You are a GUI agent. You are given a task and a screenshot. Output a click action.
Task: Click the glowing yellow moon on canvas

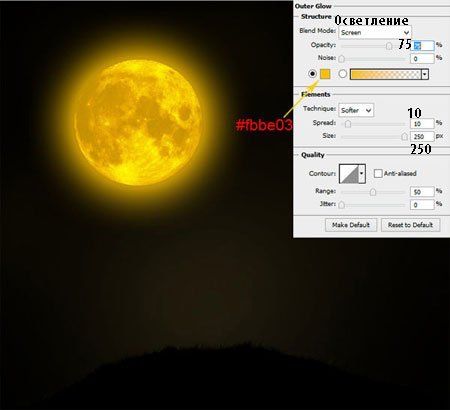(x=138, y=123)
